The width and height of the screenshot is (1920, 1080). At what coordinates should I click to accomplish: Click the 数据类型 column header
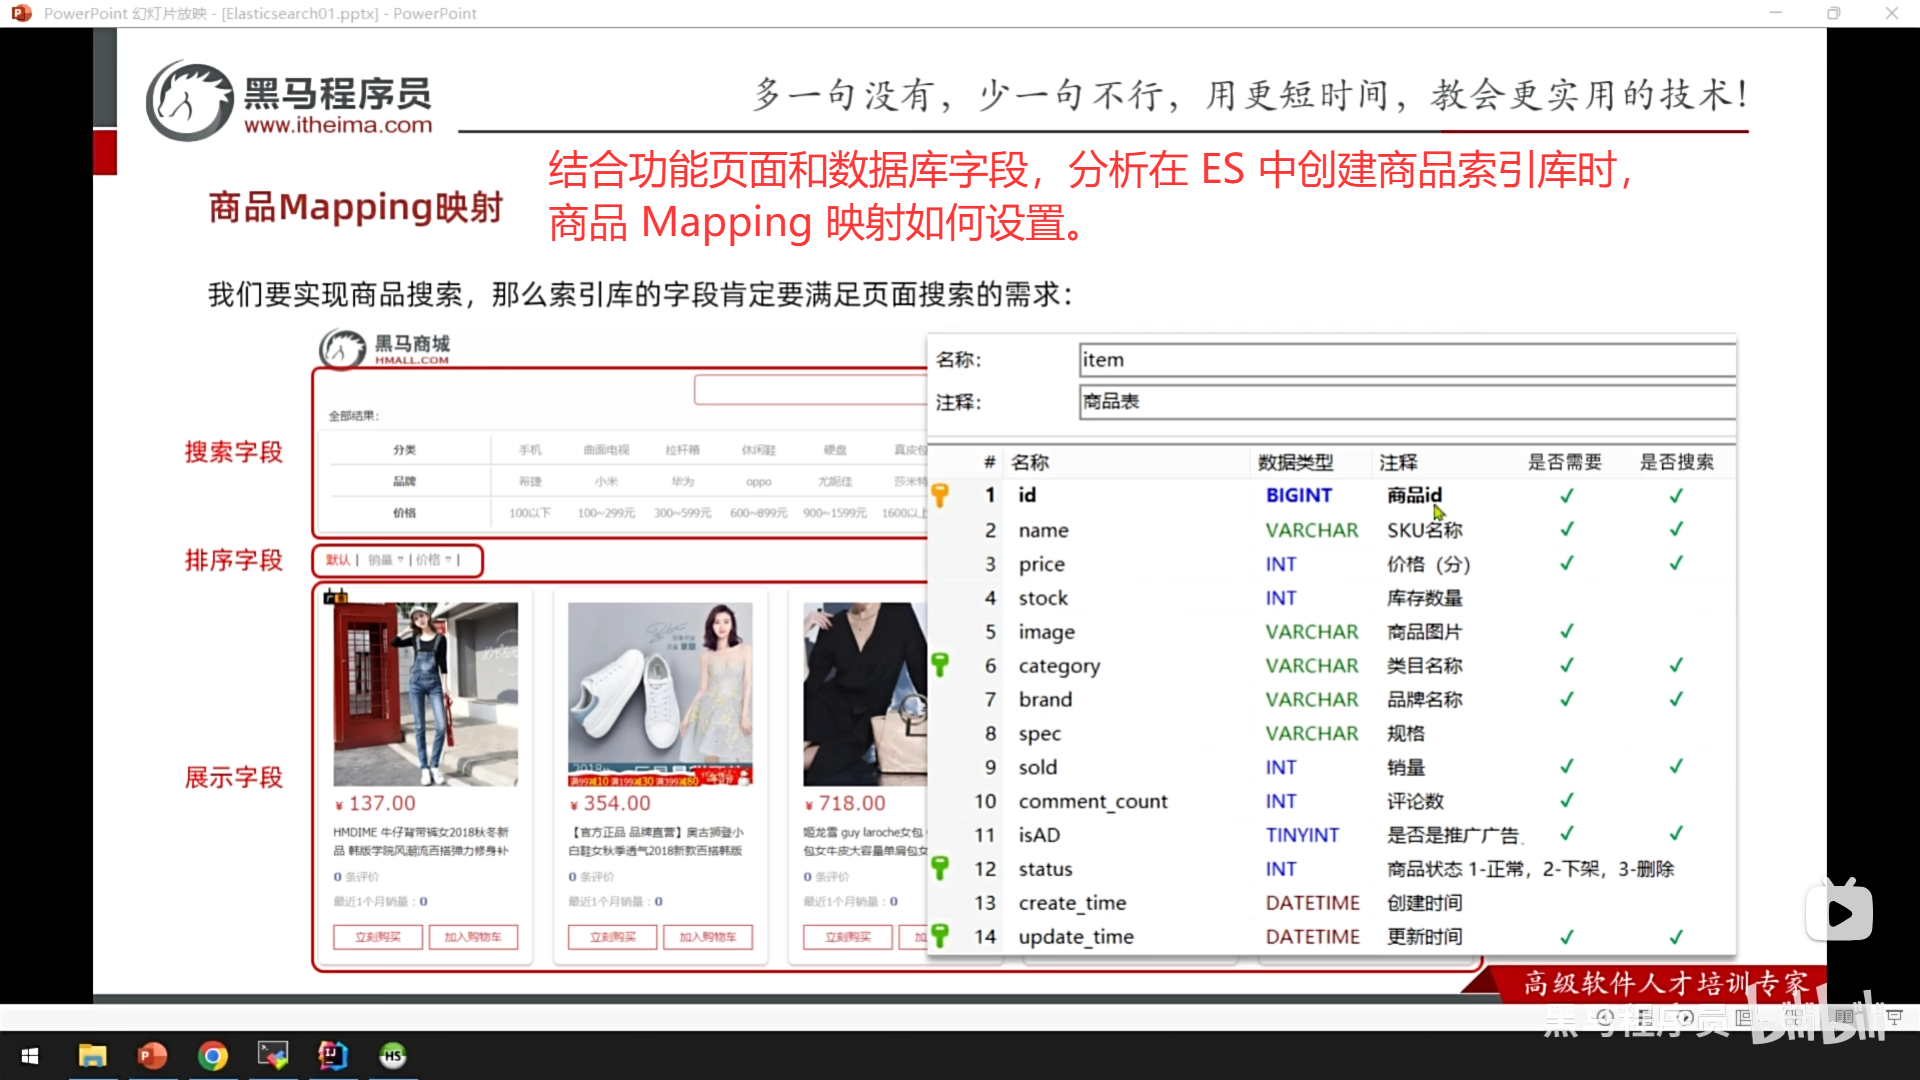coord(1295,462)
